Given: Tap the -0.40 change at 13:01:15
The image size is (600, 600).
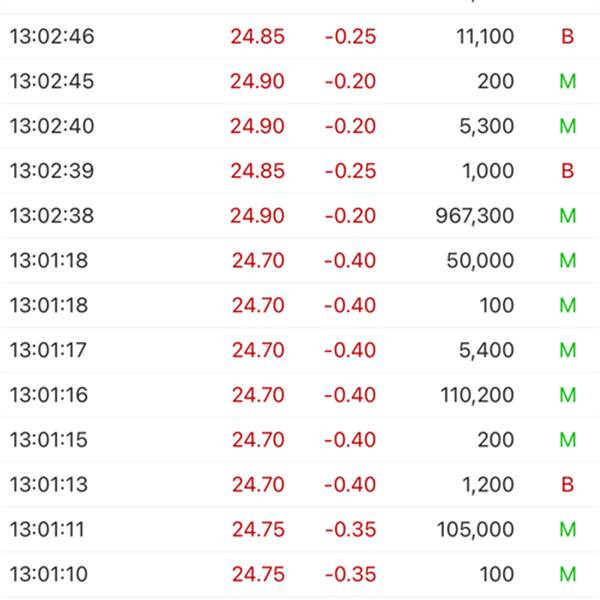Looking at the screenshot, I should [x=350, y=440].
